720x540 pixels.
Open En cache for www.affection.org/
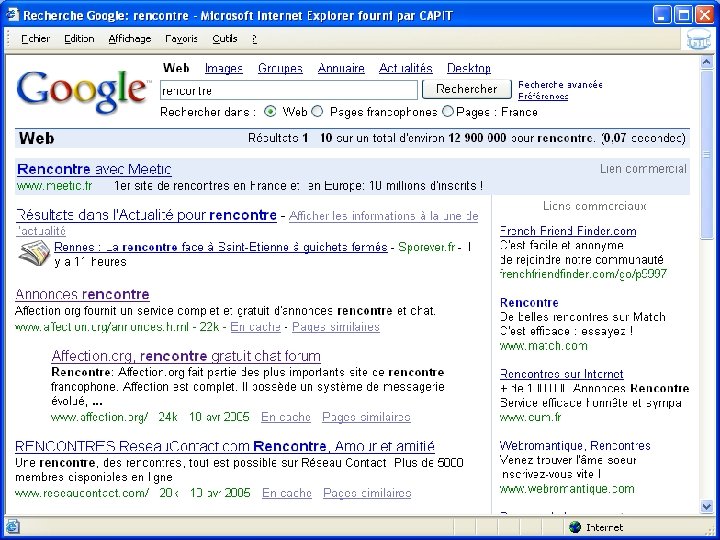pos(286,417)
